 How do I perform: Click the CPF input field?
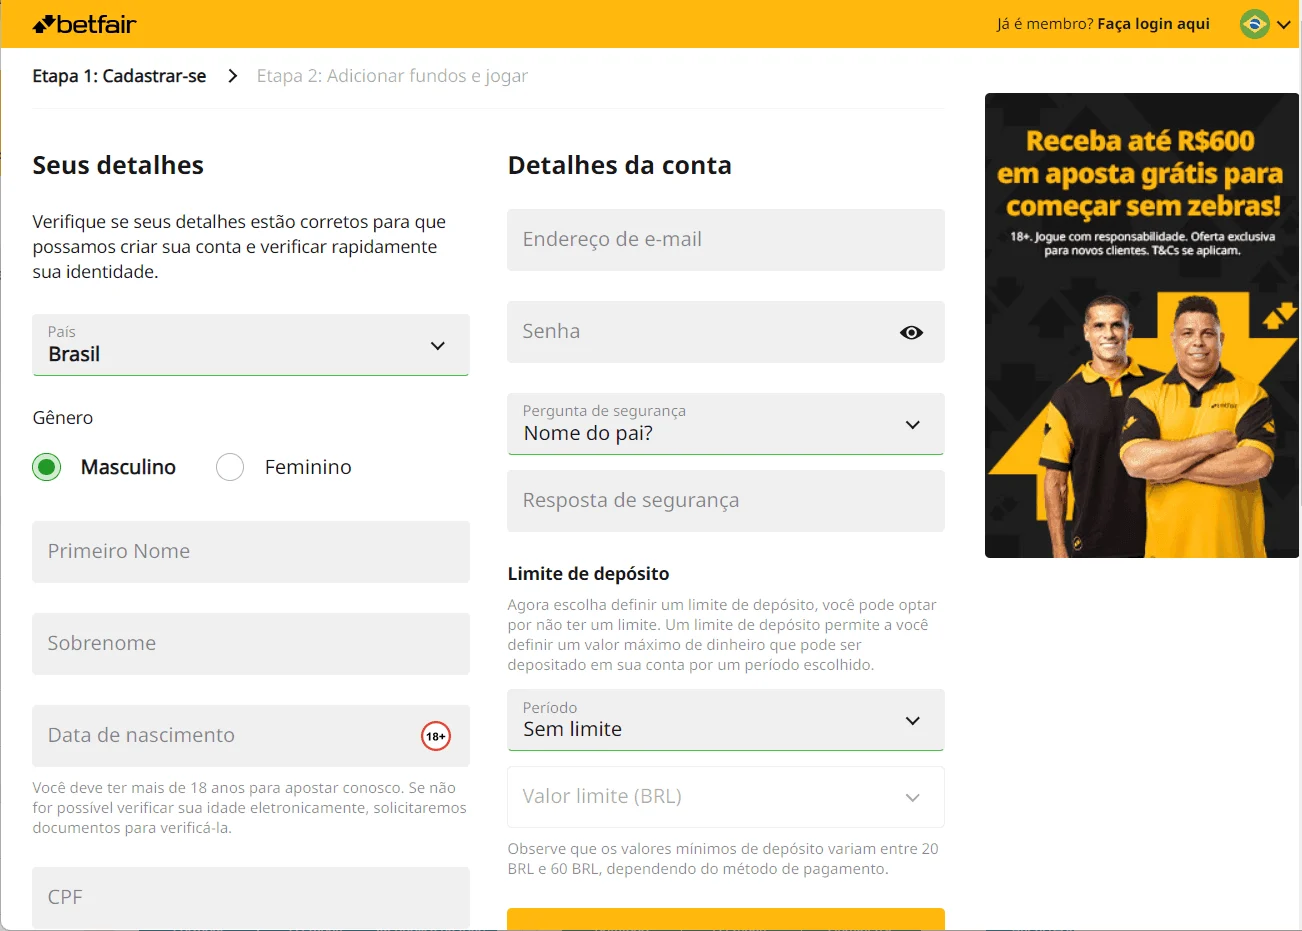tap(251, 897)
